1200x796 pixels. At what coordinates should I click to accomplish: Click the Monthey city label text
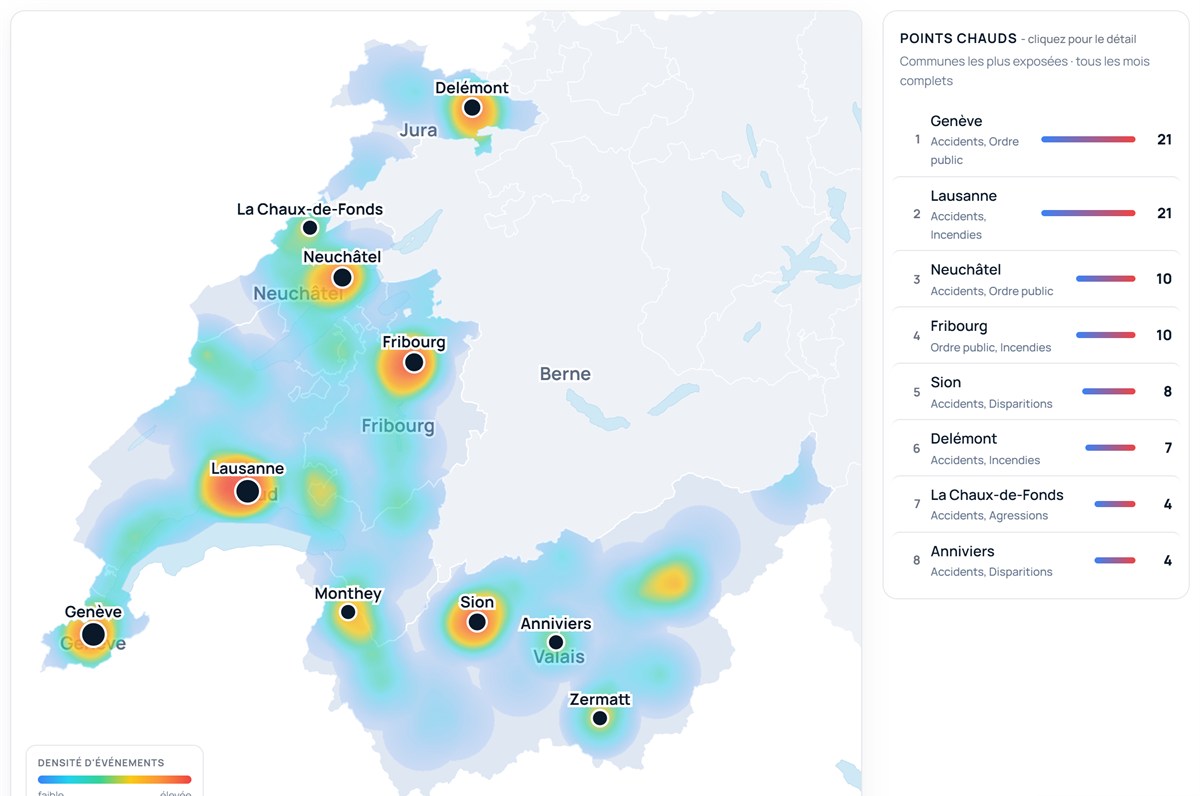pyautogui.click(x=348, y=593)
